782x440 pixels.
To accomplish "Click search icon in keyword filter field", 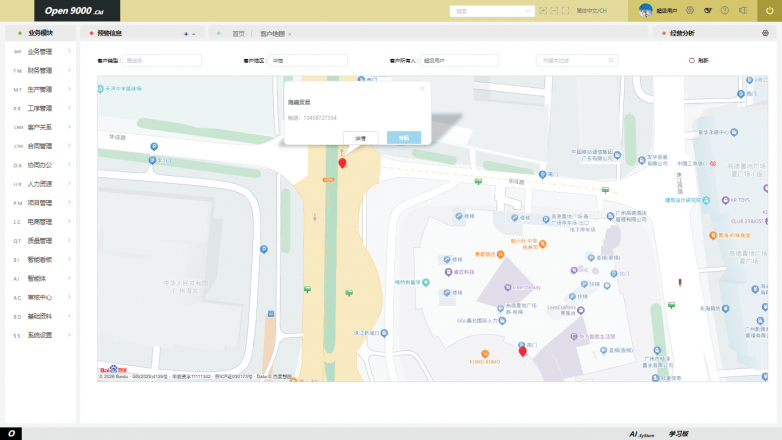I will coord(610,60).
